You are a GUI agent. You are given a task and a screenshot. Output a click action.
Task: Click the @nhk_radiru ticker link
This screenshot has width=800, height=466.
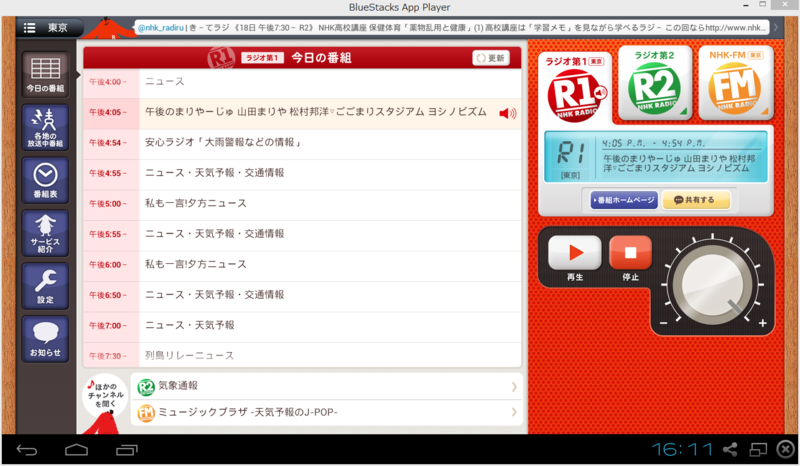(160, 28)
